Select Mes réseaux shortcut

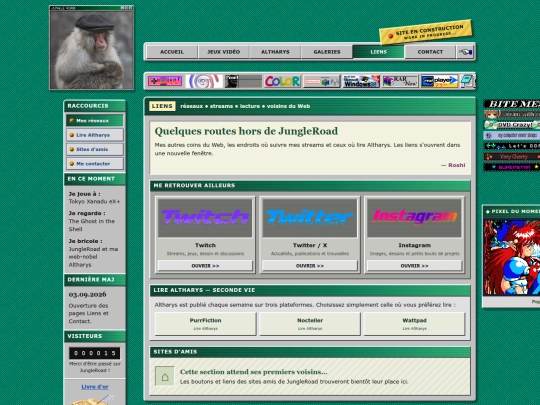point(95,121)
